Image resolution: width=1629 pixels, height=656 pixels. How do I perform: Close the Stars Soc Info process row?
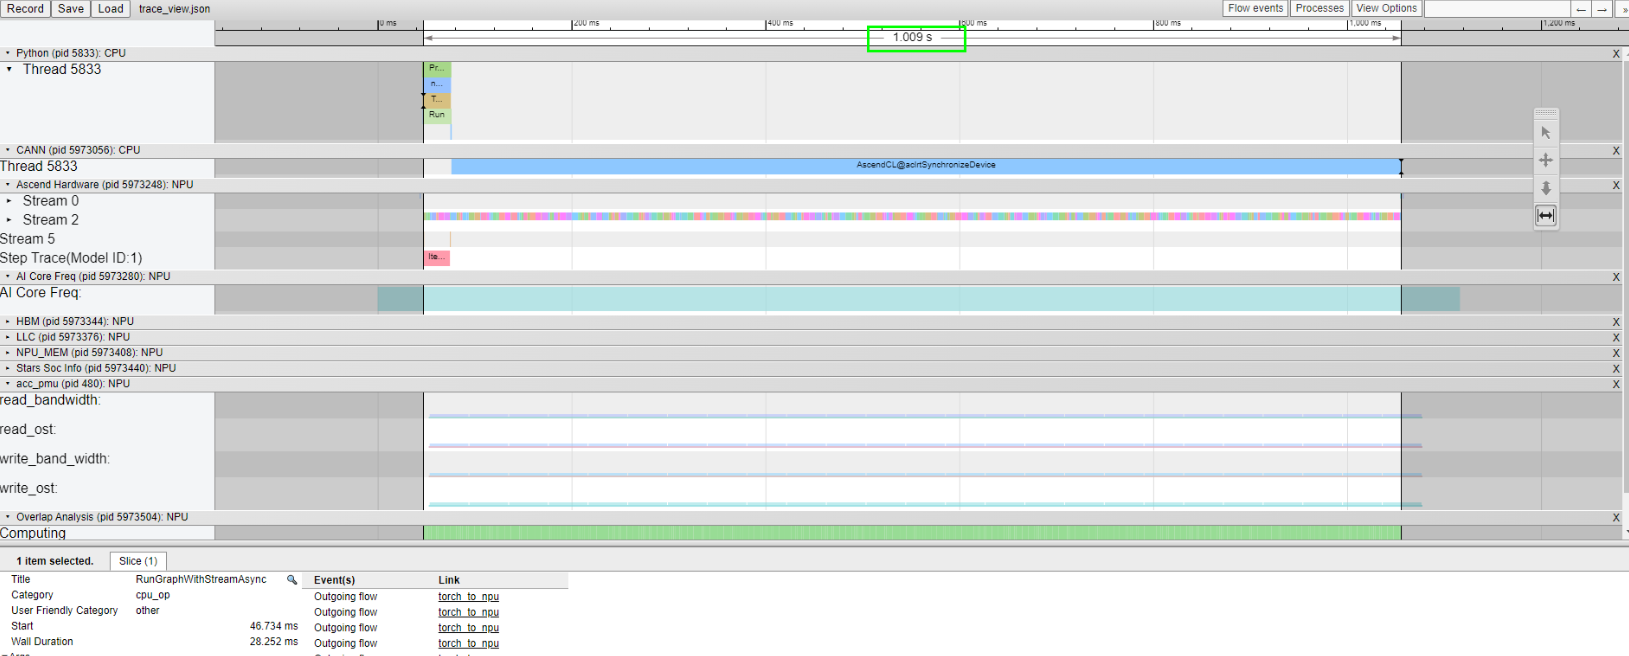[1616, 369]
